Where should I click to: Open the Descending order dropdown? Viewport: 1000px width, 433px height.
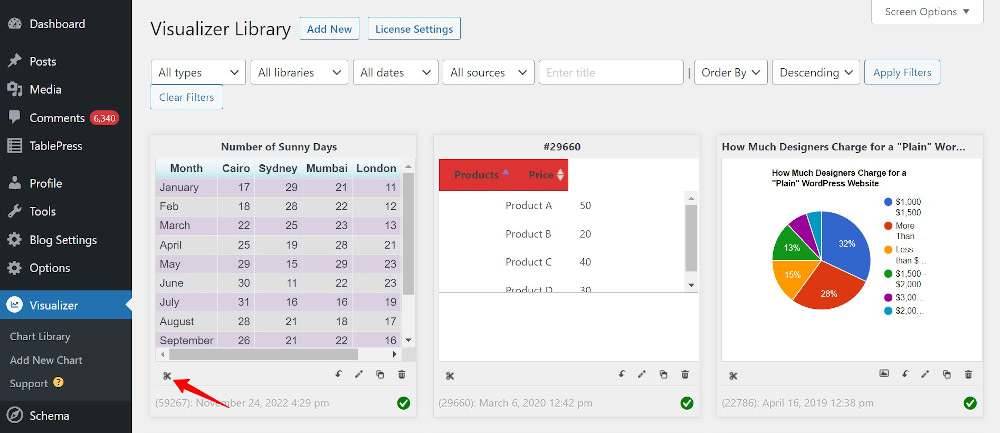coord(817,72)
